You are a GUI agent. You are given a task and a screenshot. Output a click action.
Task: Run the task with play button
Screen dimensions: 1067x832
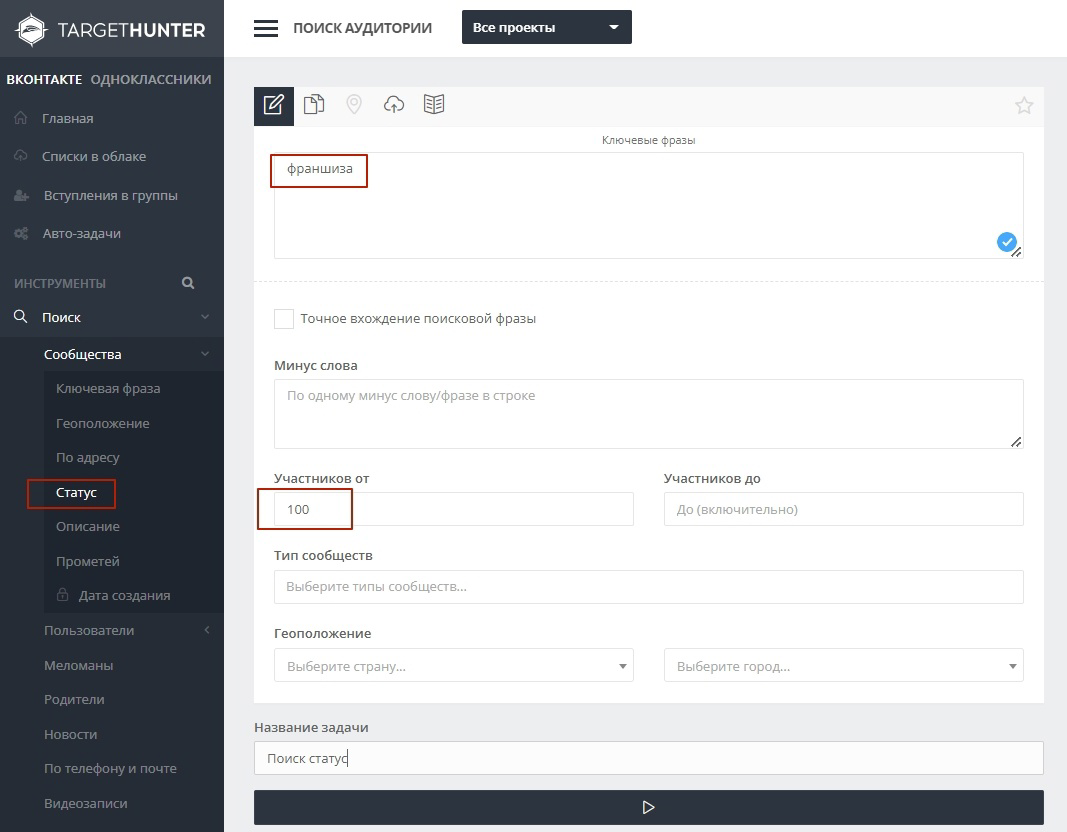tap(649, 808)
